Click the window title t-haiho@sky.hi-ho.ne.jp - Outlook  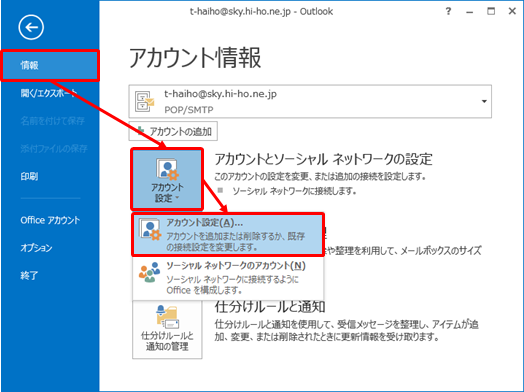(x=261, y=12)
